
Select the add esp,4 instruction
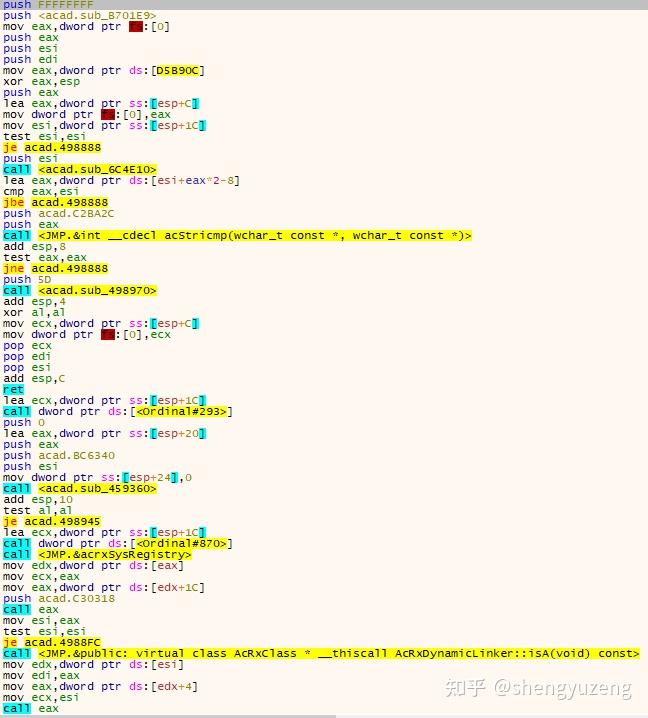point(34,301)
